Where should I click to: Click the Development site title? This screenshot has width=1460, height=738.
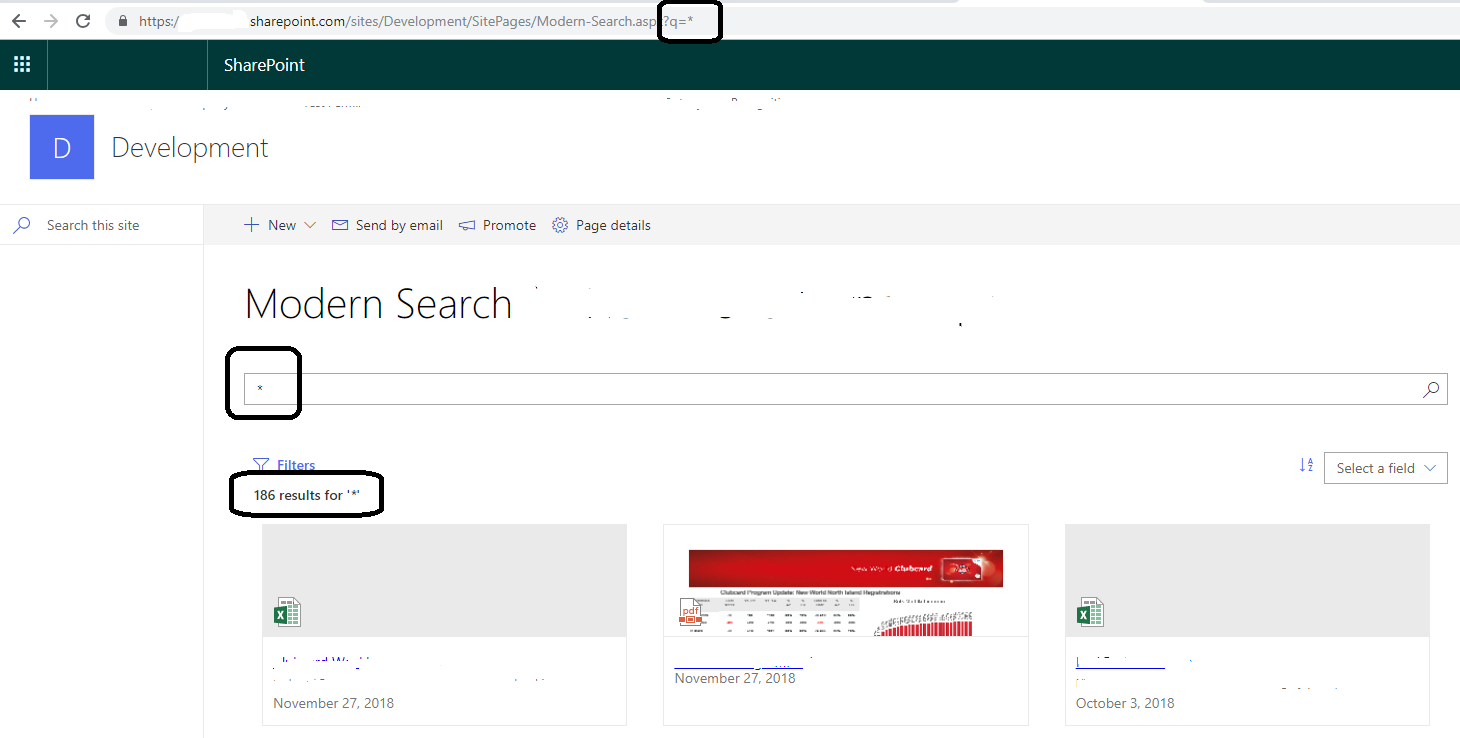point(190,148)
